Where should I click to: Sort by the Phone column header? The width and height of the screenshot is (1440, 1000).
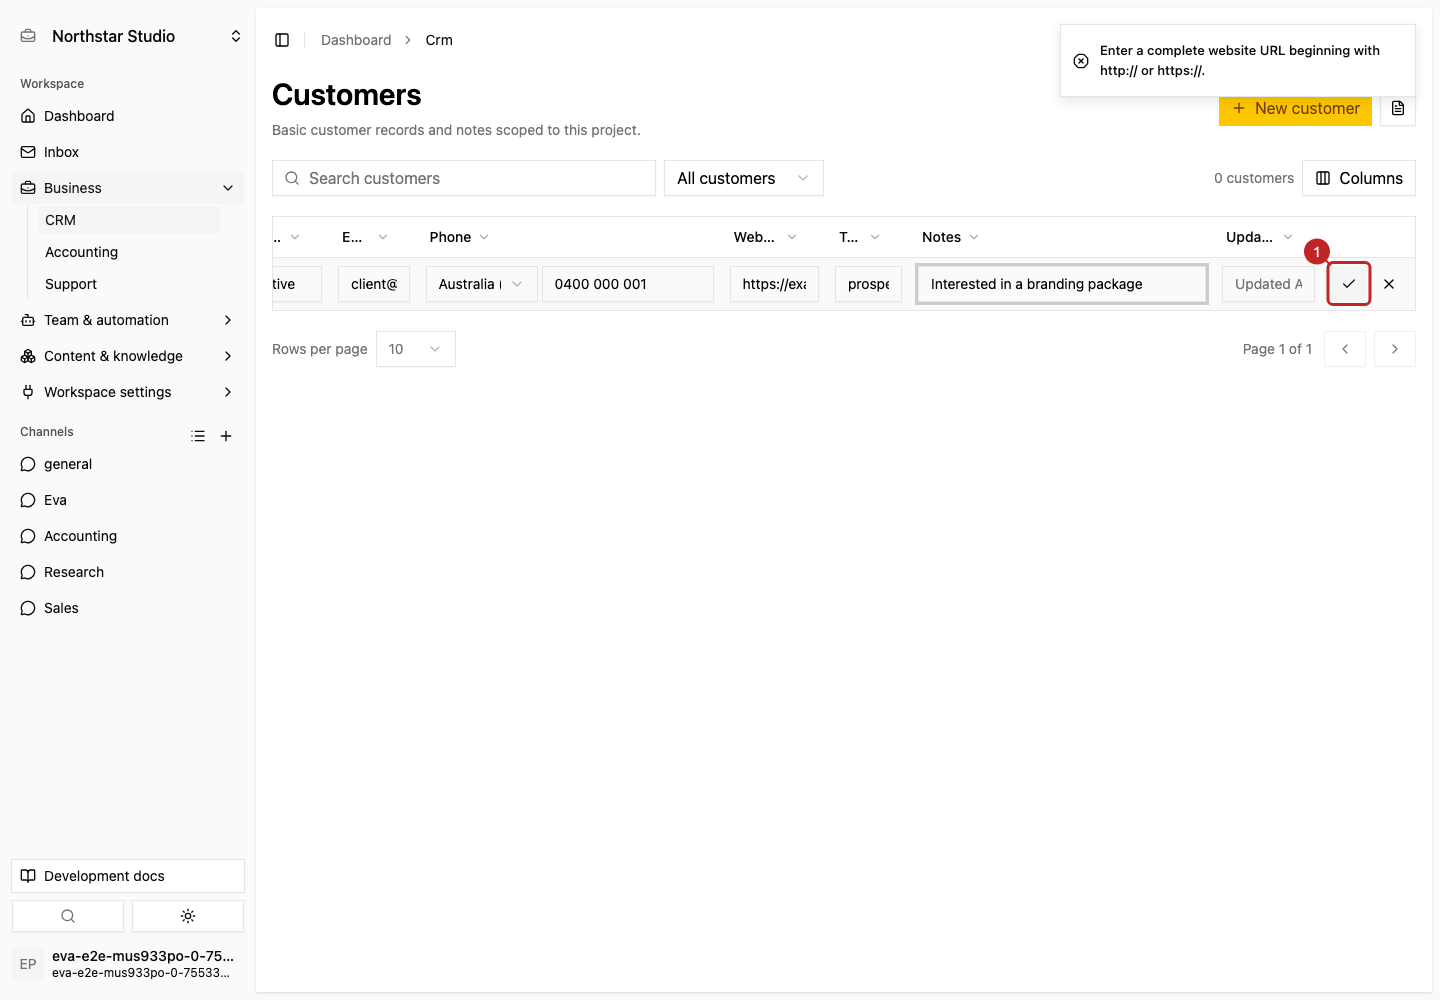coord(459,237)
